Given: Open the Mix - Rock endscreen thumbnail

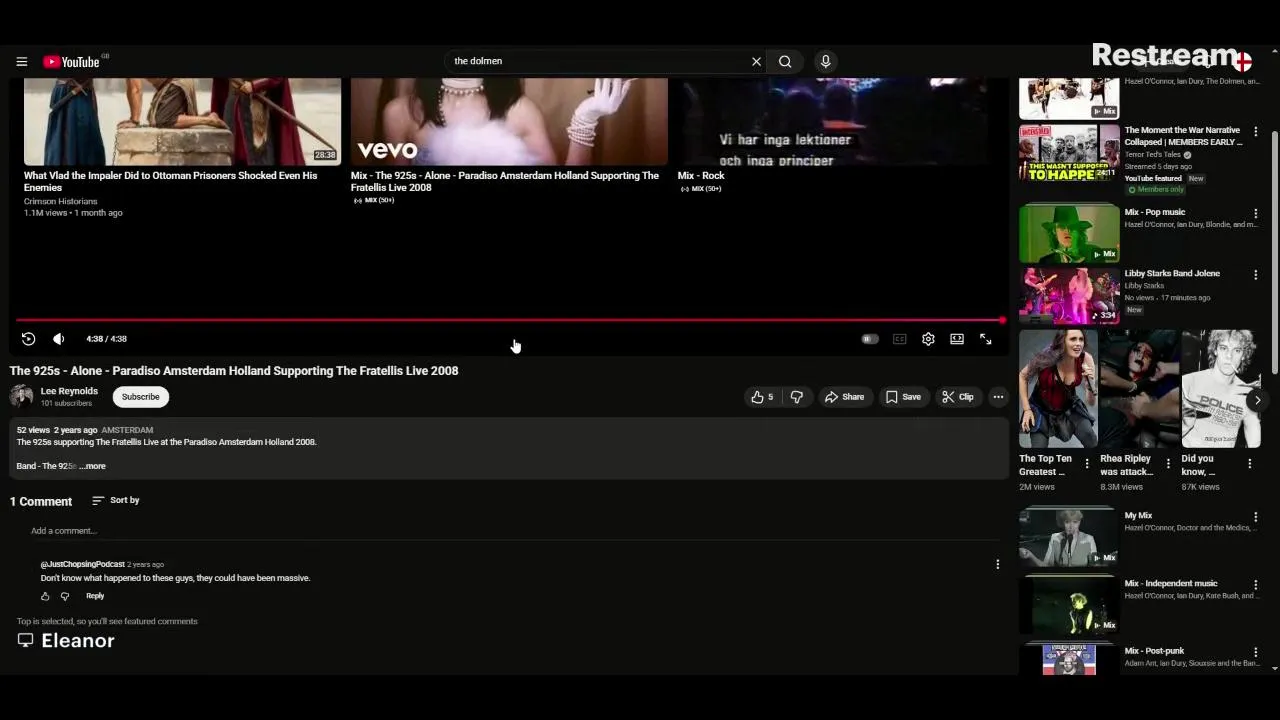Looking at the screenshot, I should (x=836, y=121).
